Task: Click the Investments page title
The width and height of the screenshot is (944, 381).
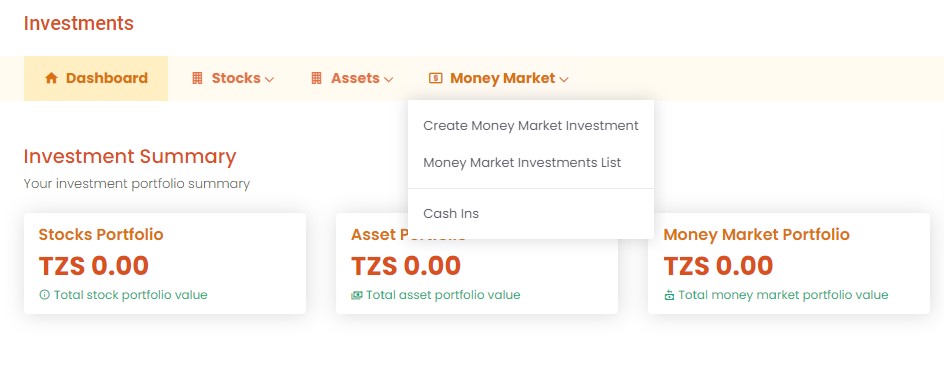Action: [x=79, y=23]
